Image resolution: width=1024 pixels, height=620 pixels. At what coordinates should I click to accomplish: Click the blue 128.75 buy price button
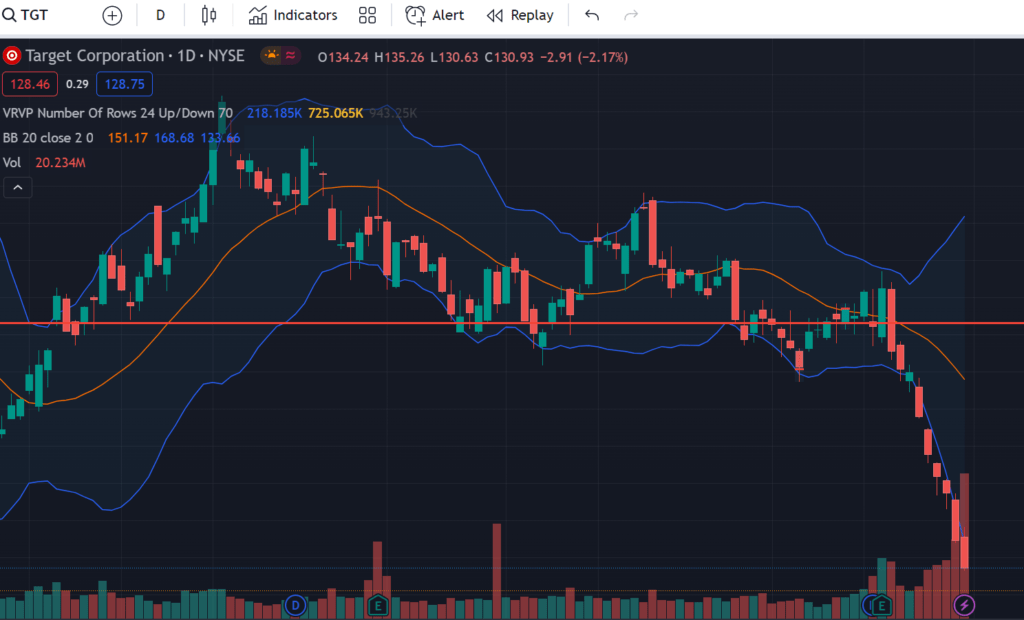pyautogui.click(x=125, y=84)
